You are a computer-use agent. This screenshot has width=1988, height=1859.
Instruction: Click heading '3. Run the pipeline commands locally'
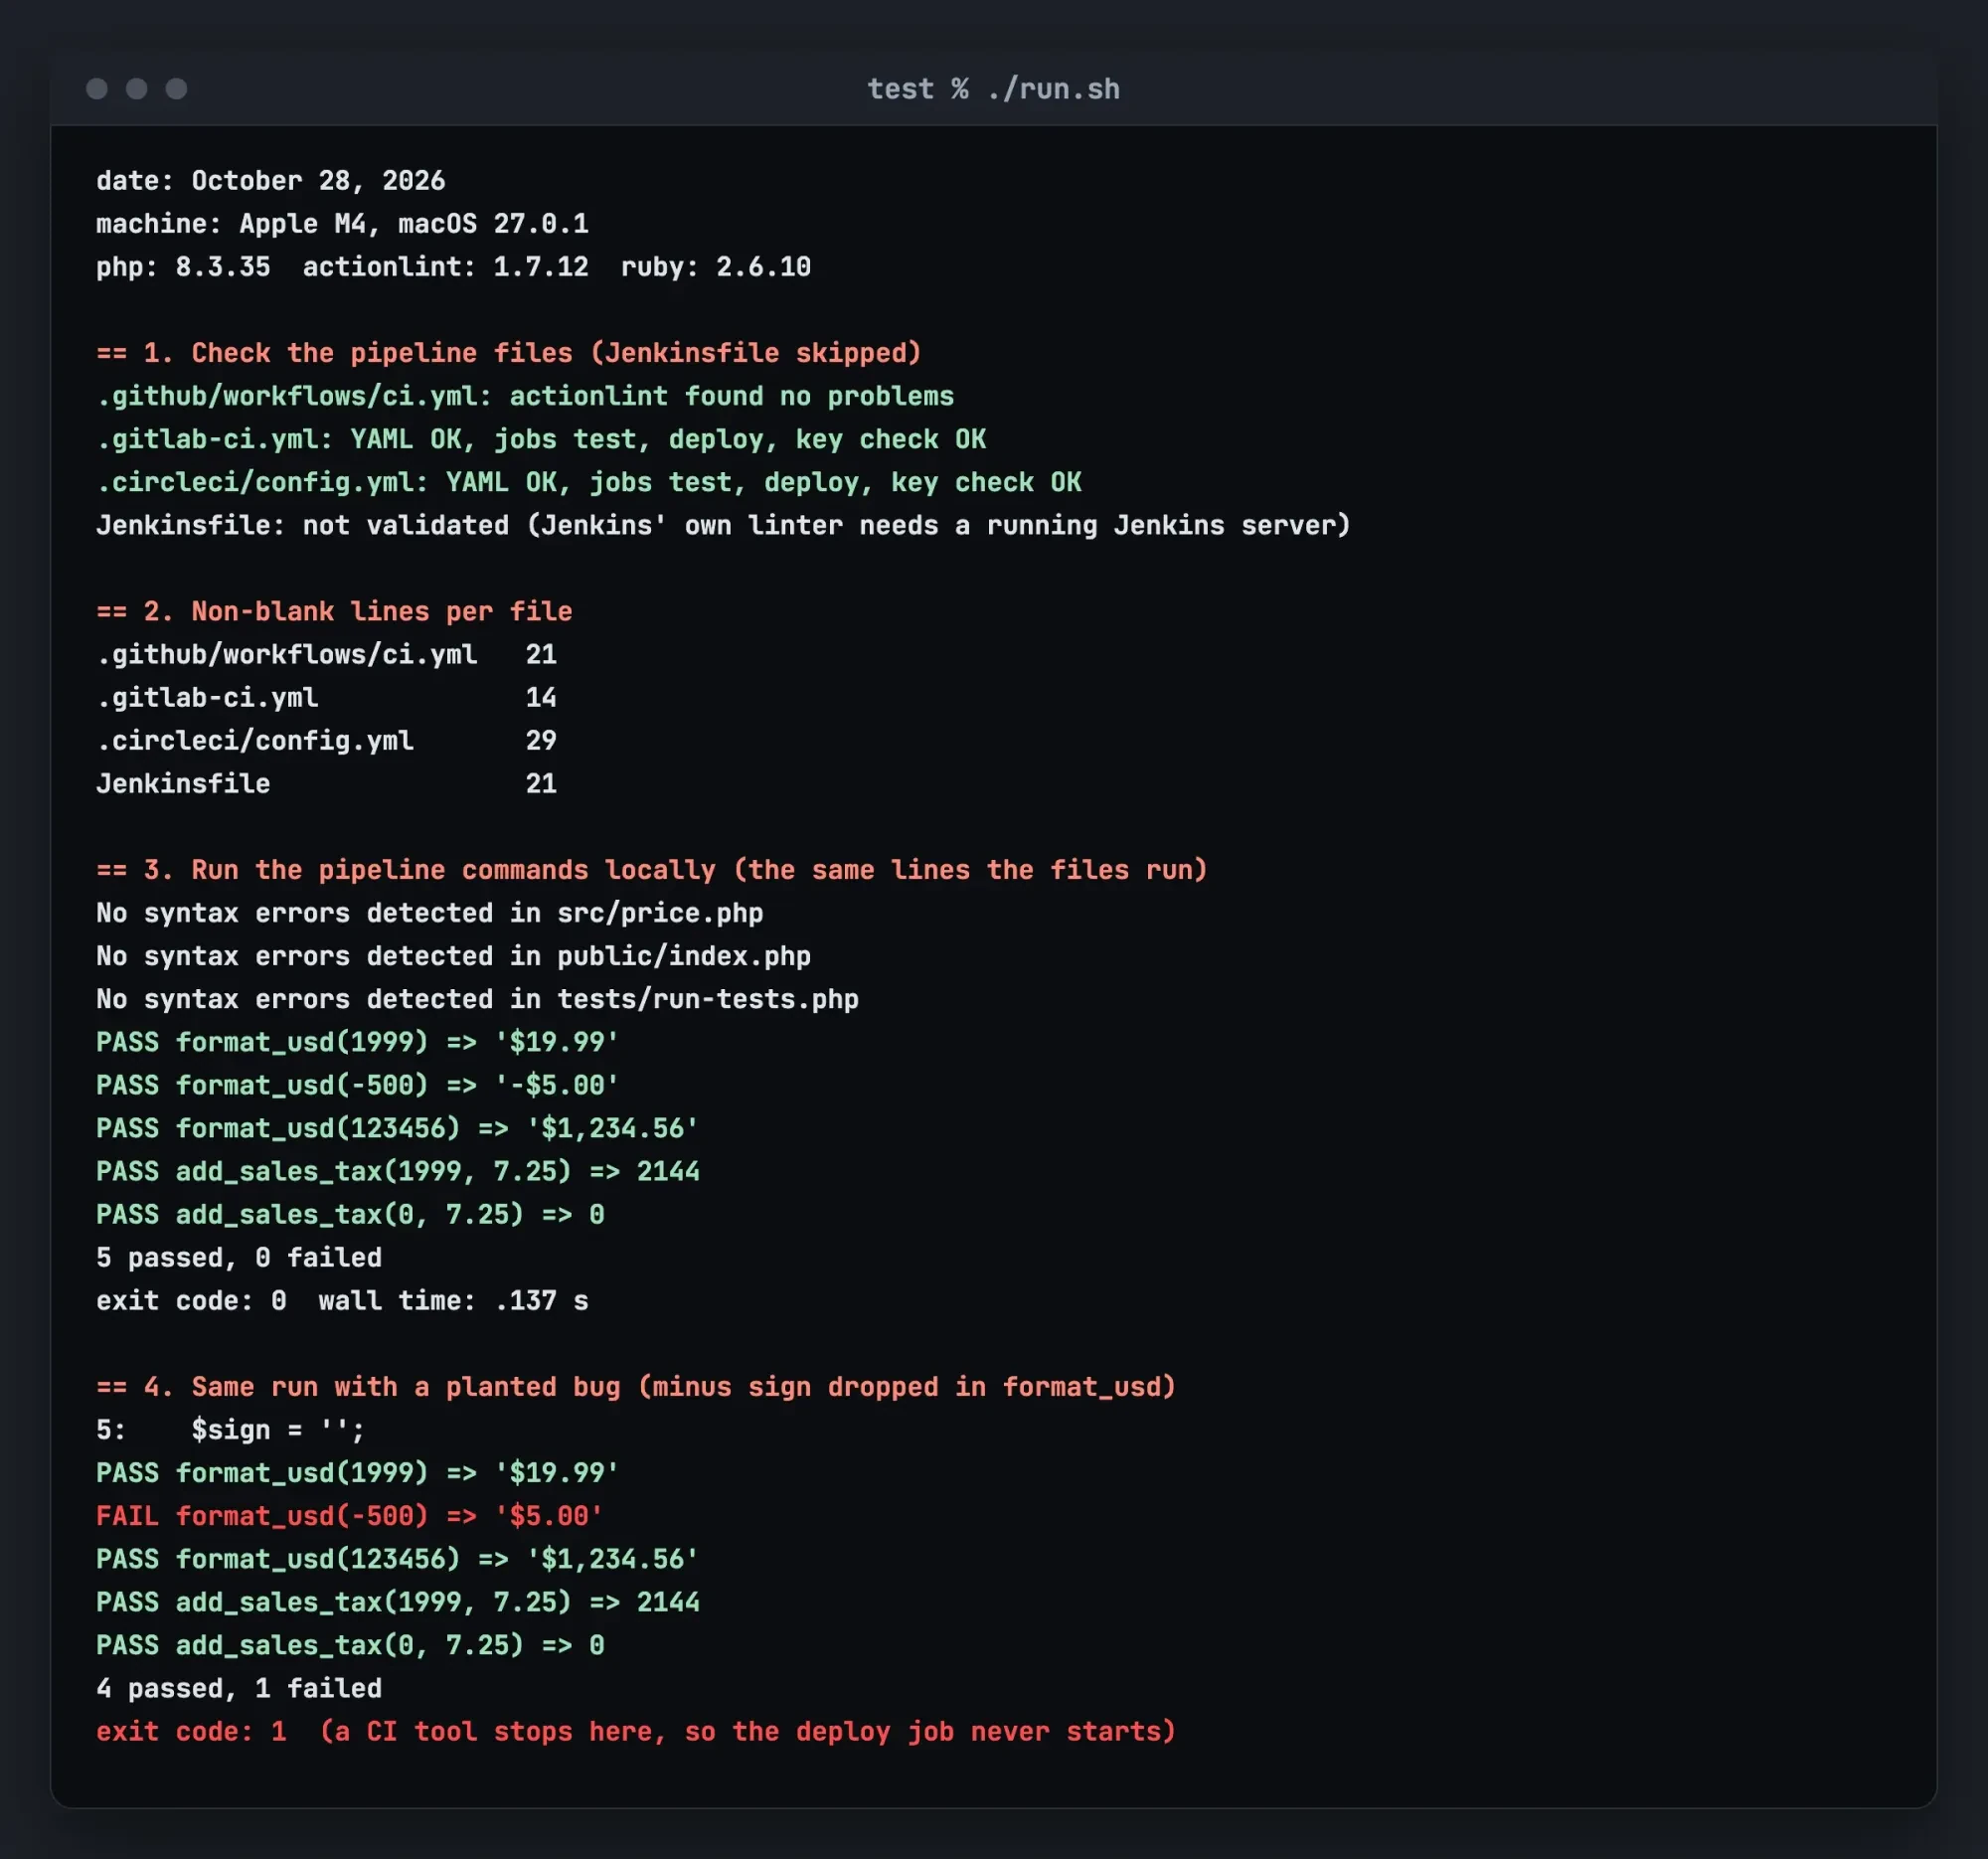(x=652, y=870)
